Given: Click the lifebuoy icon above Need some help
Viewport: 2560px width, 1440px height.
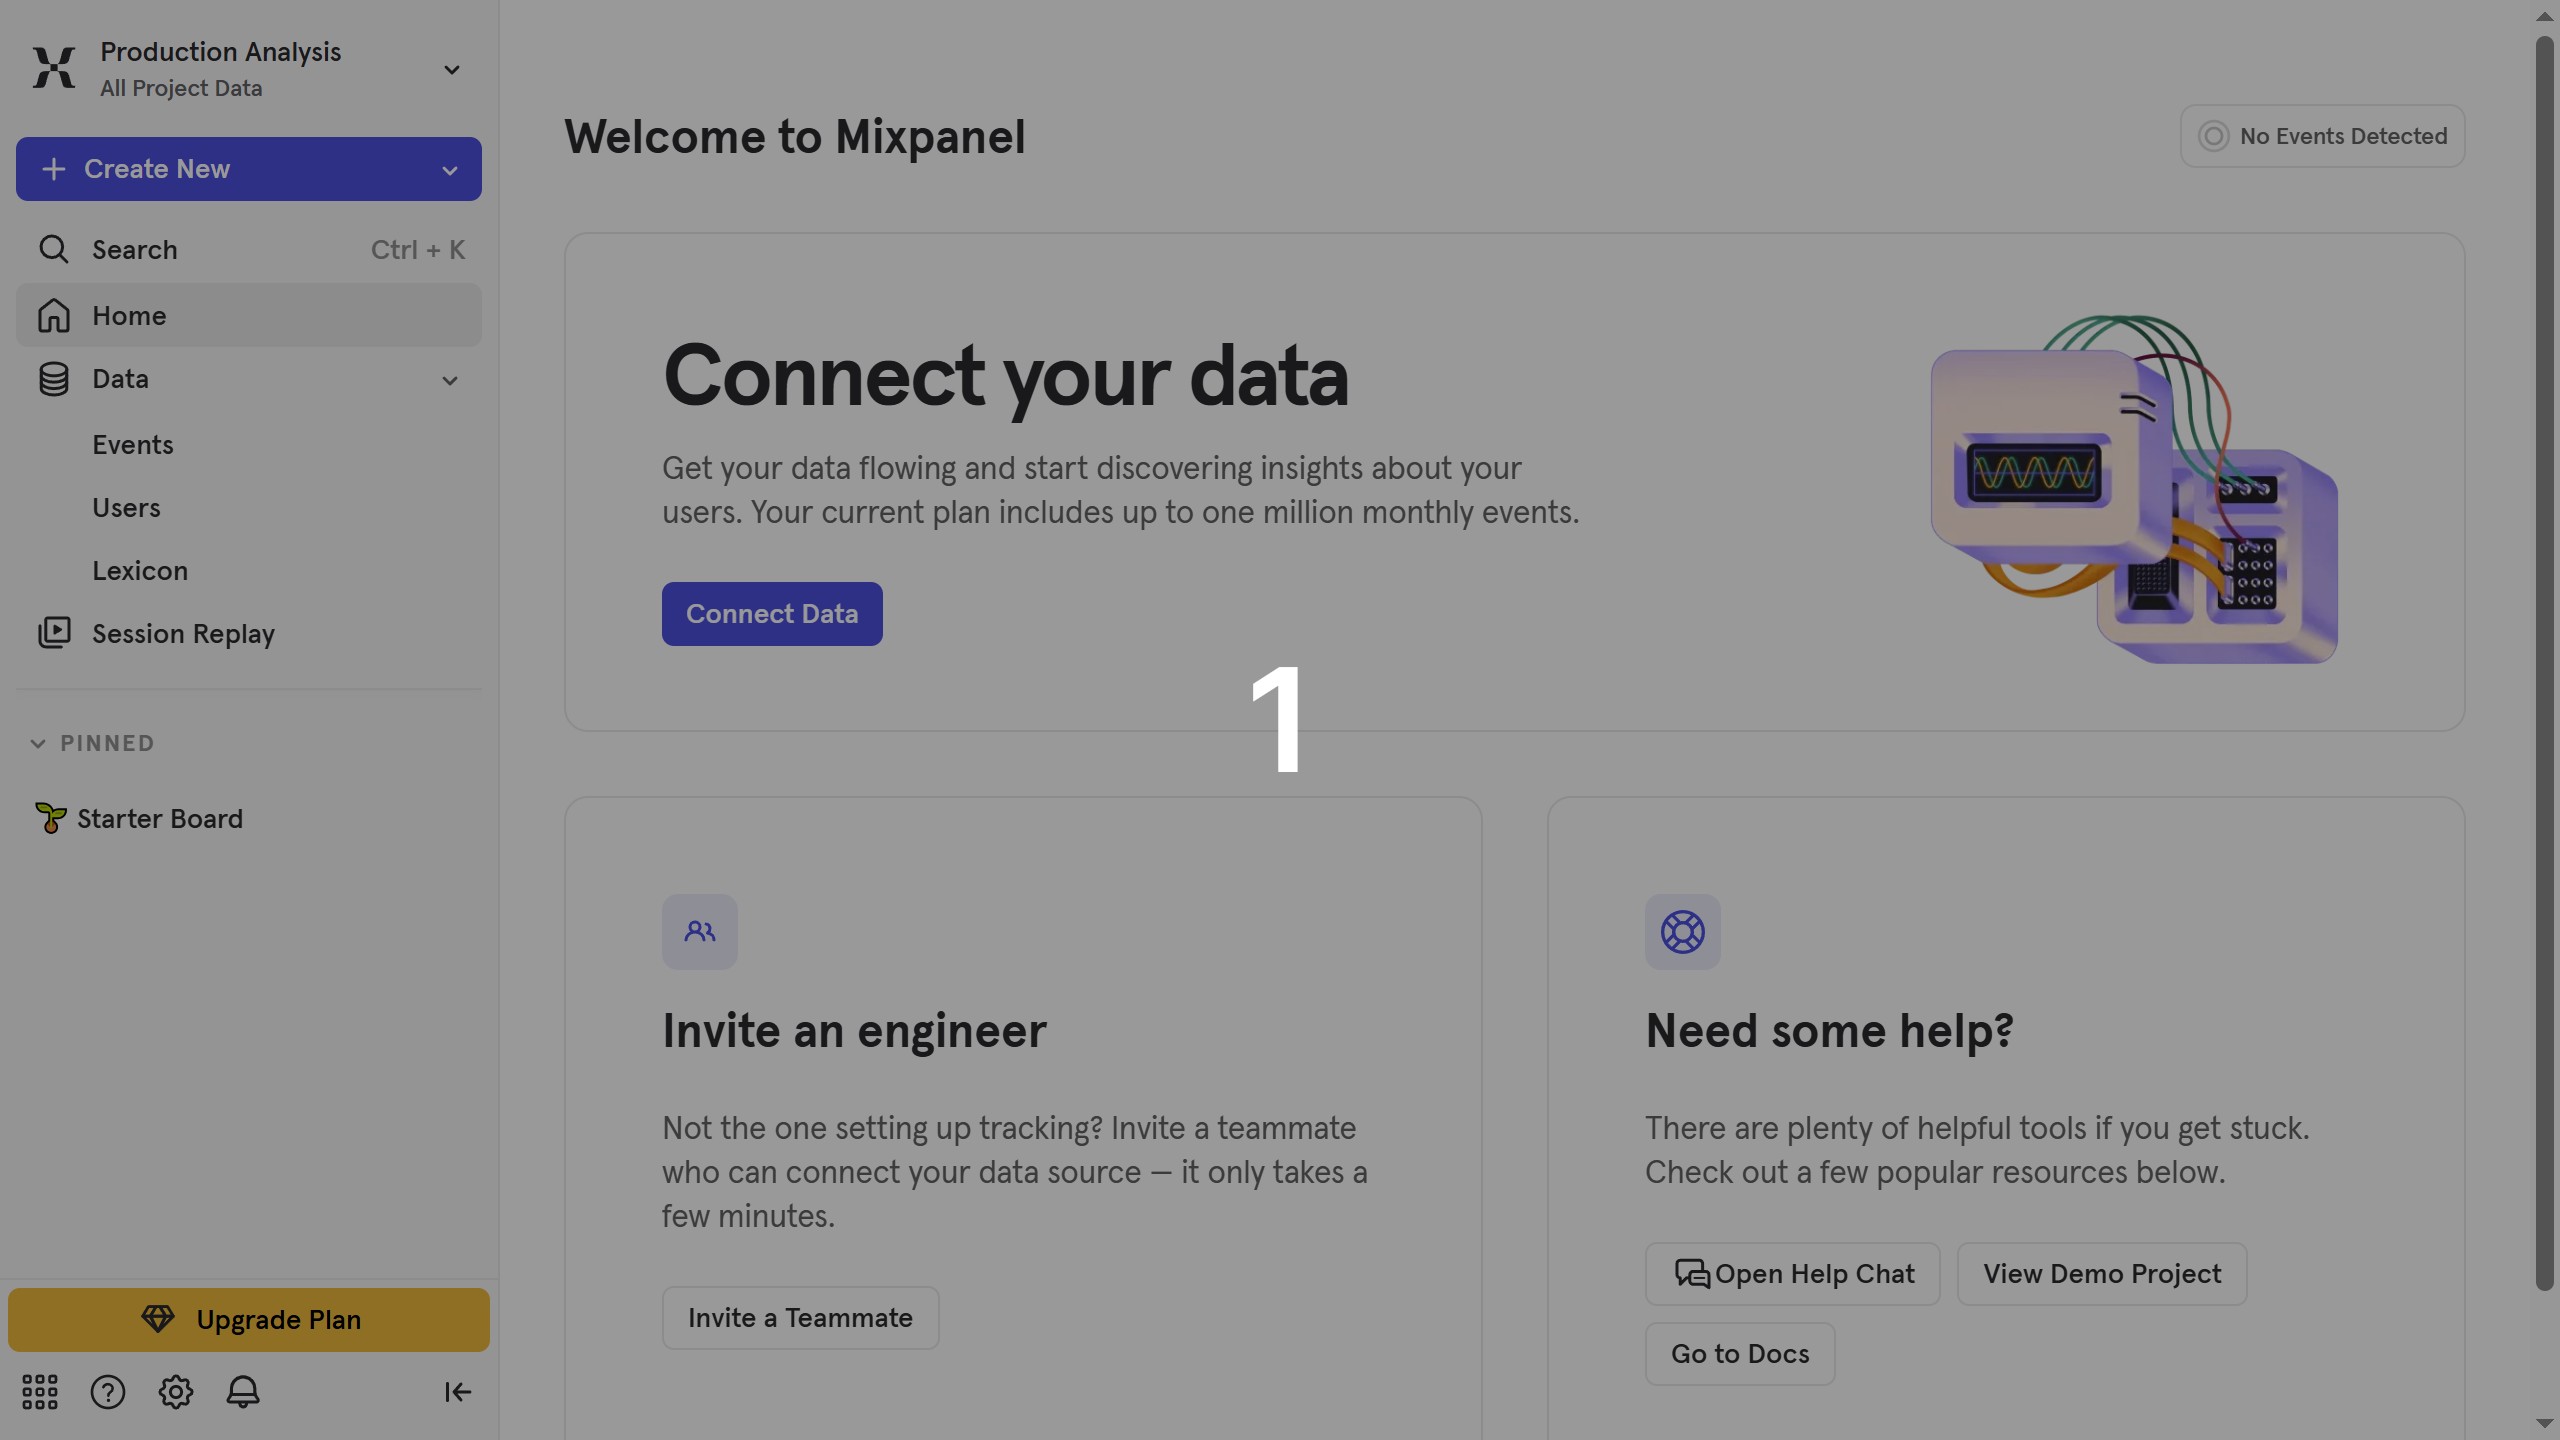Looking at the screenshot, I should click(1683, 932).
